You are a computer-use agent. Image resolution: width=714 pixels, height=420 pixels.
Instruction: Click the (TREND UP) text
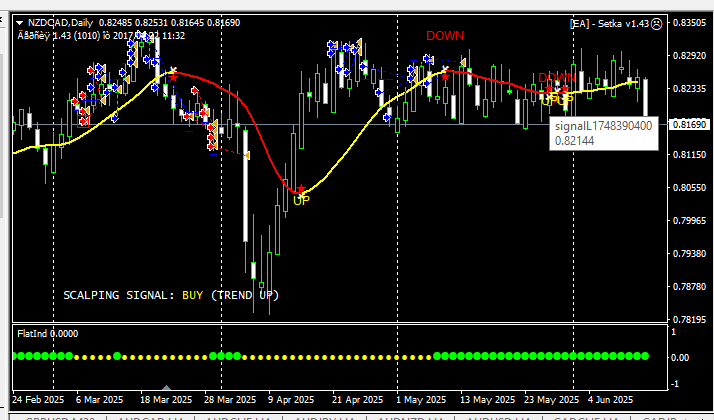[x=245, y=295]
